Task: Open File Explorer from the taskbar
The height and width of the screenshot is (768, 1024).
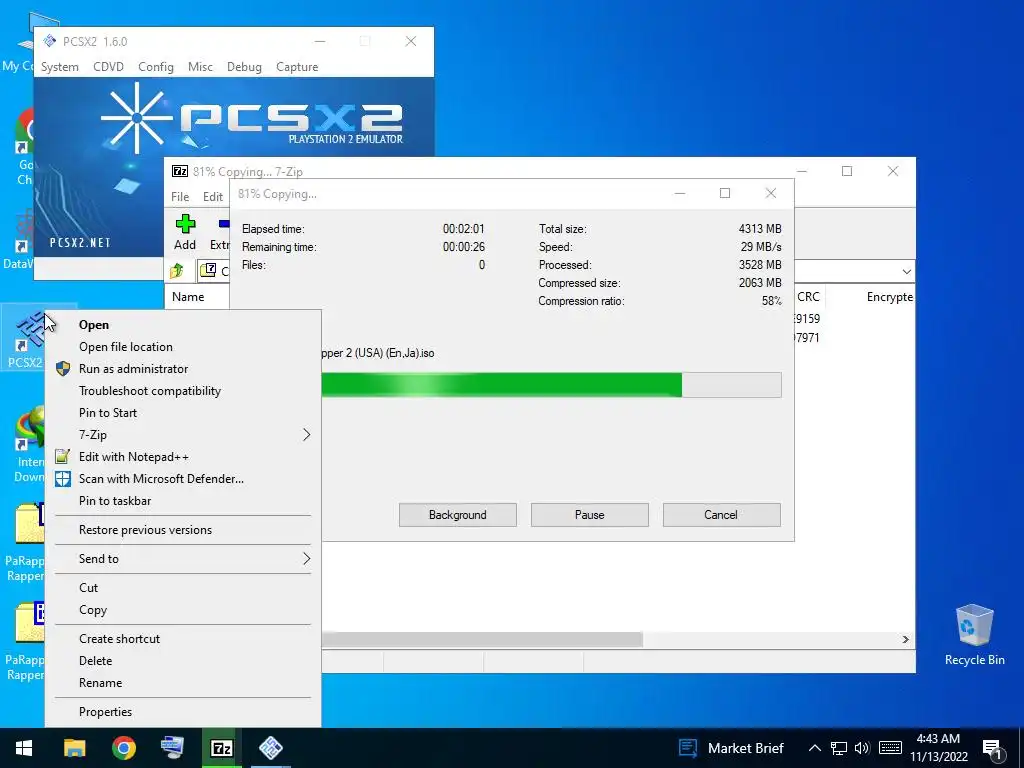Action: coord(74,748)
